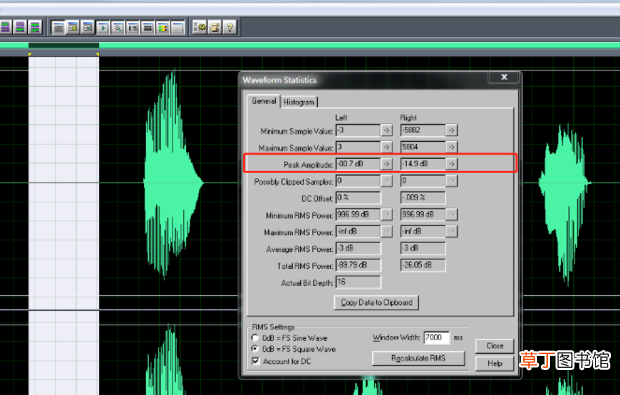Switch to the General tab

[x=264, y=101]
